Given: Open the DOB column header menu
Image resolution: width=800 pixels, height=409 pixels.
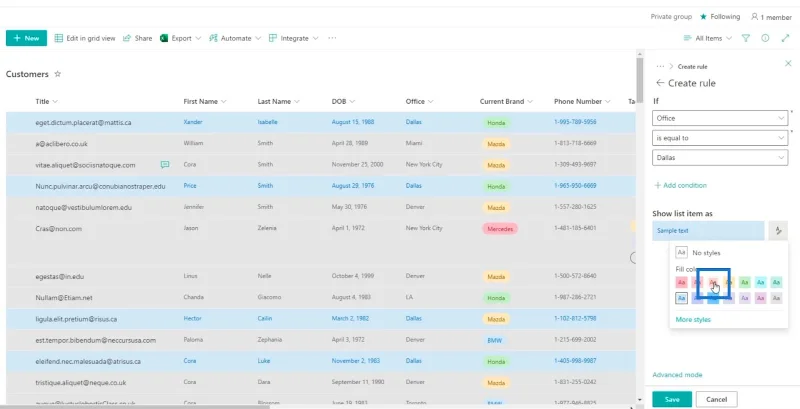Looking at the screenshot, I should (x=343, y=101).
